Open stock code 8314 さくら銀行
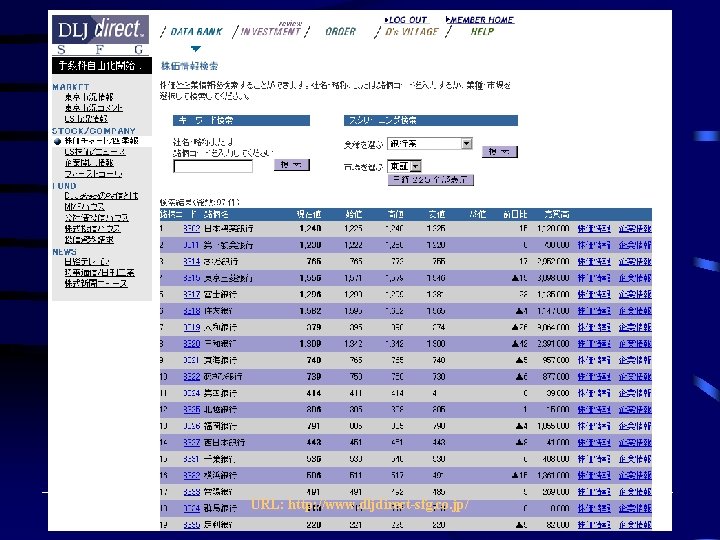Screen dimensions: 720x540 pos(191,261)
